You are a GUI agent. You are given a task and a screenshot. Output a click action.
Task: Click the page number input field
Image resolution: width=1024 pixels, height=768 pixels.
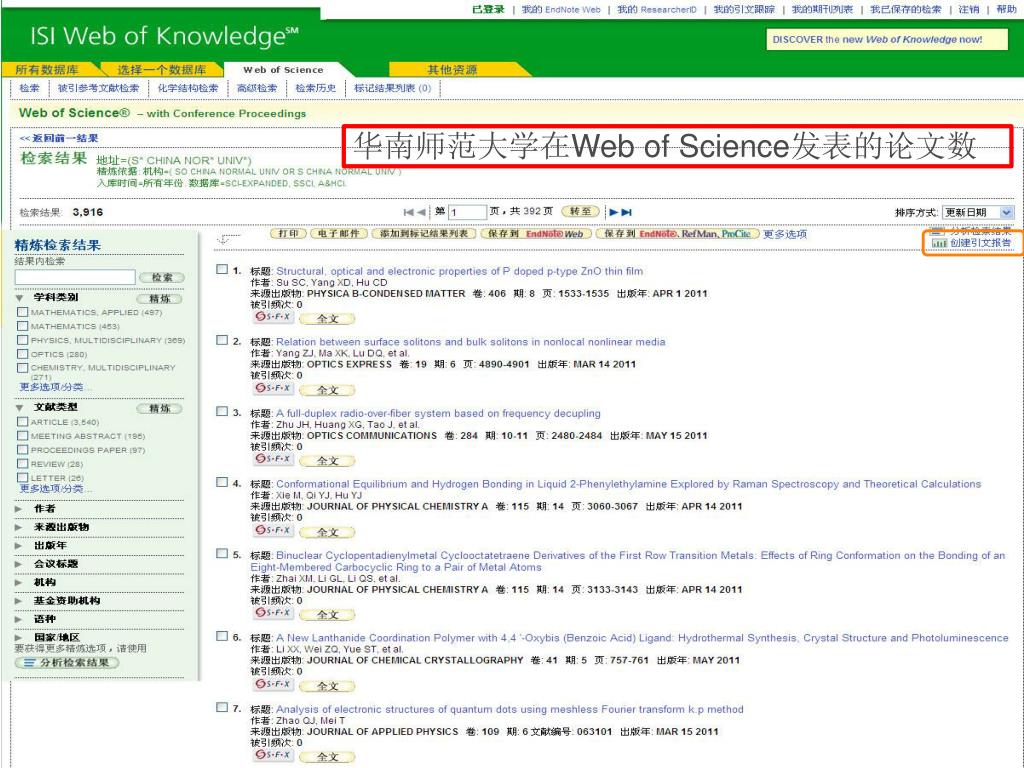coord(468,212)
